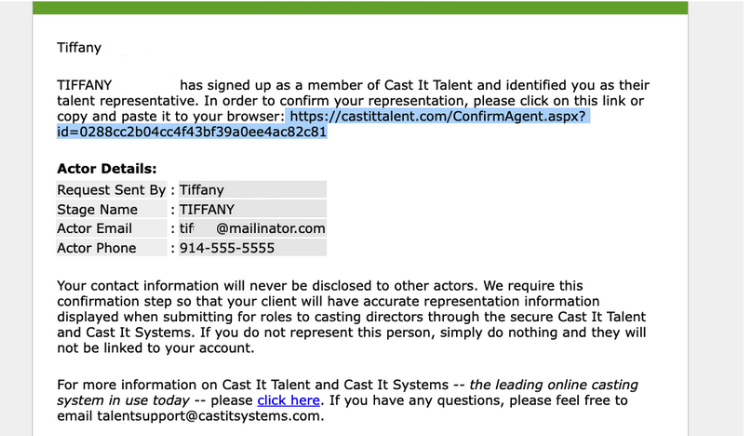Click the phone number 914-555-5555

point(227,248)
